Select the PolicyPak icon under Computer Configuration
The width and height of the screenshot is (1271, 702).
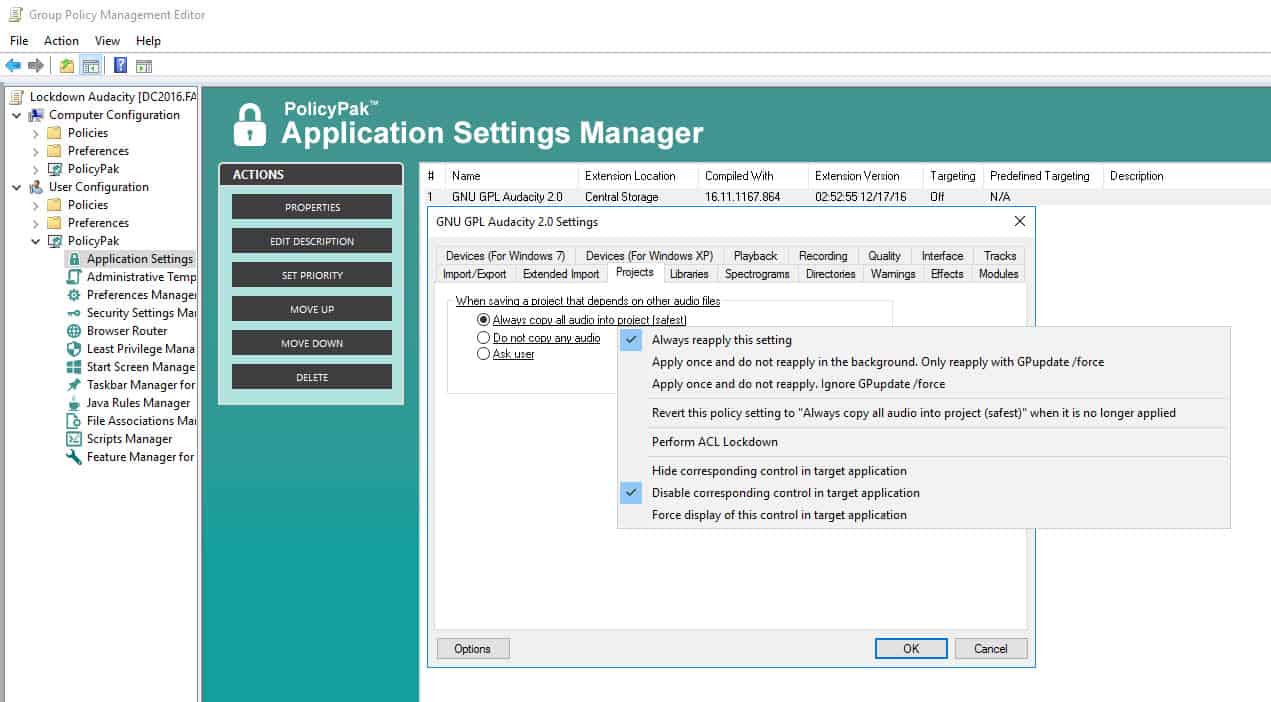tap(54, 169)
